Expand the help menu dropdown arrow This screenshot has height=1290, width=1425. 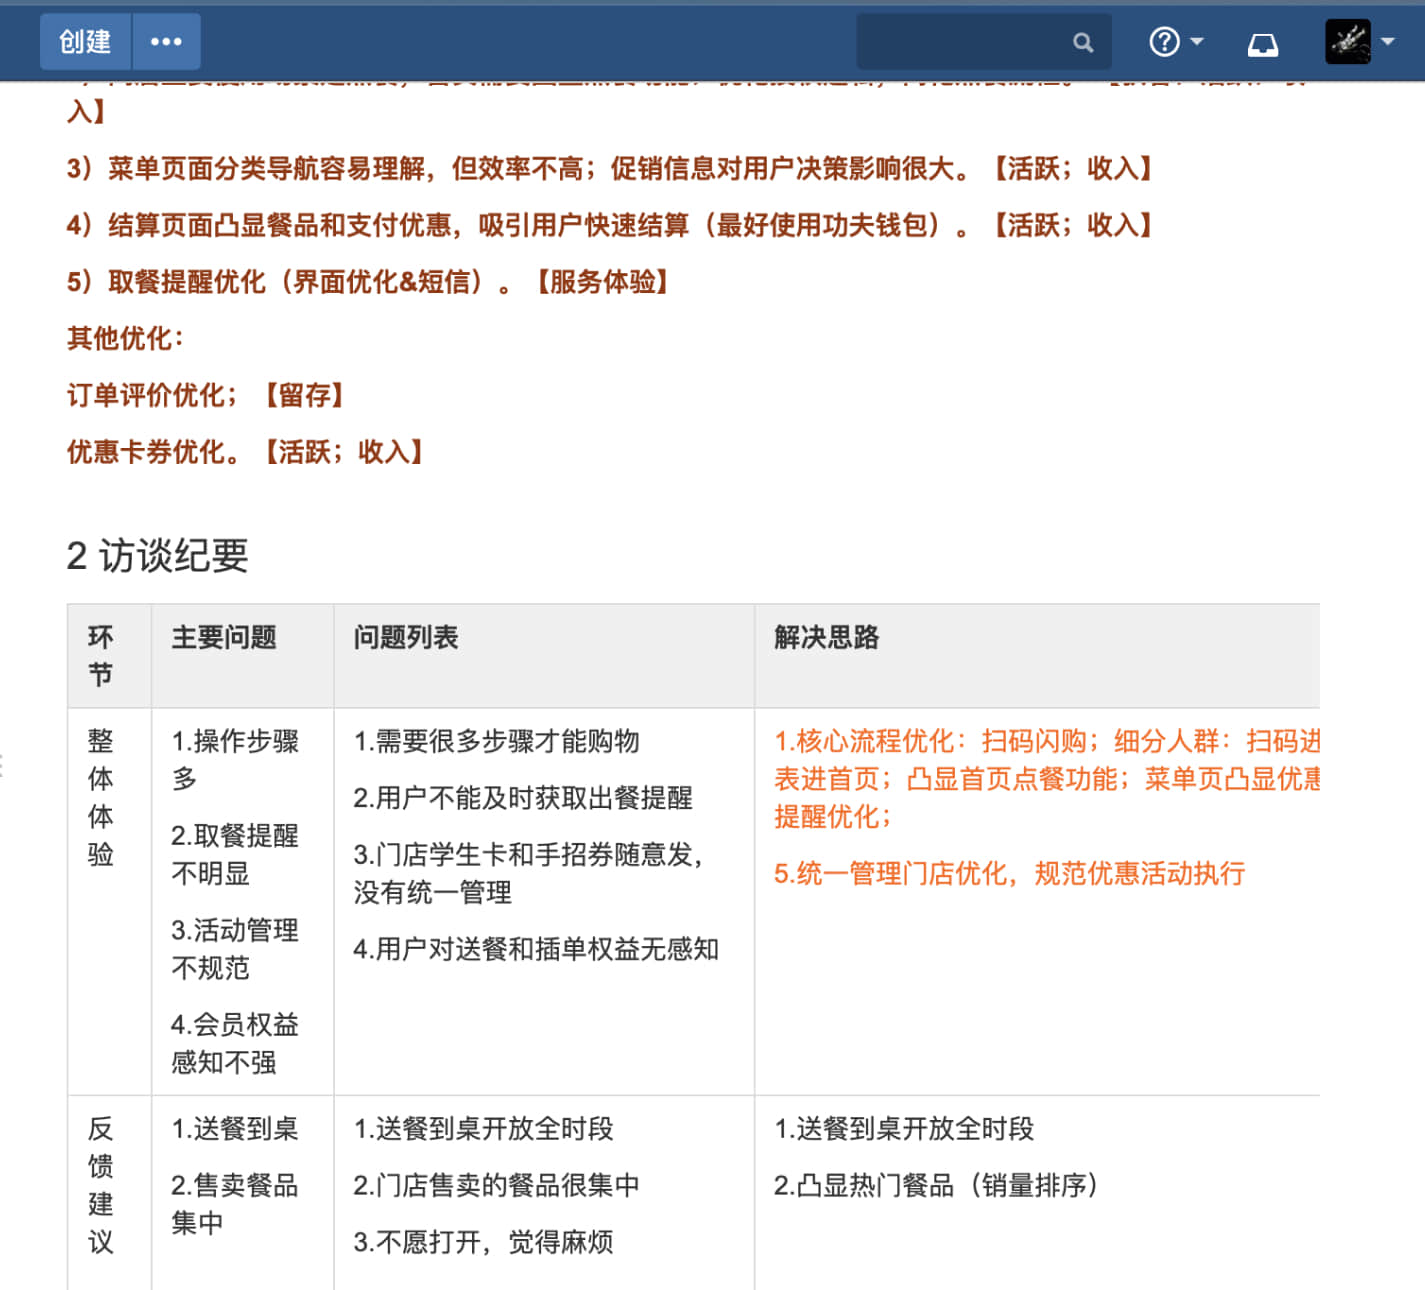(1197, 42)
